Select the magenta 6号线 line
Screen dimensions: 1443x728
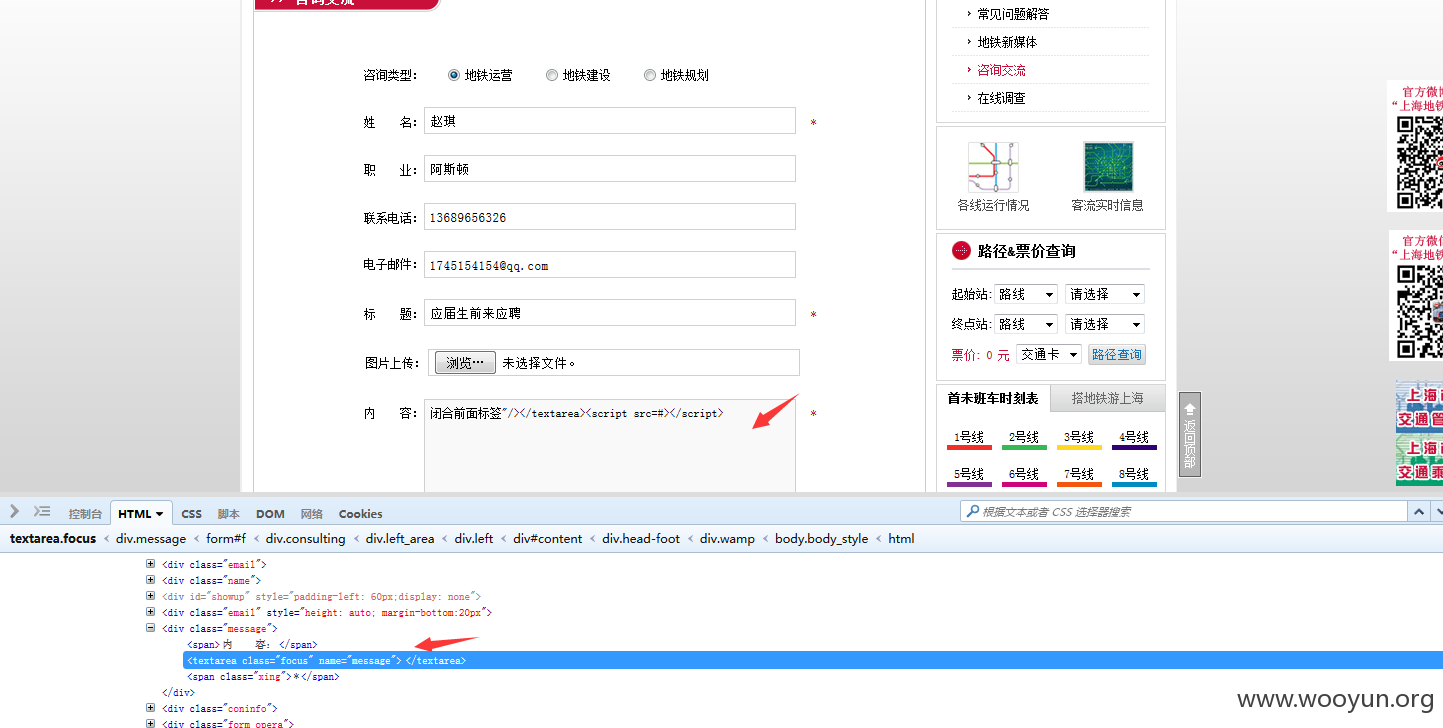(x=1024, y=476)
